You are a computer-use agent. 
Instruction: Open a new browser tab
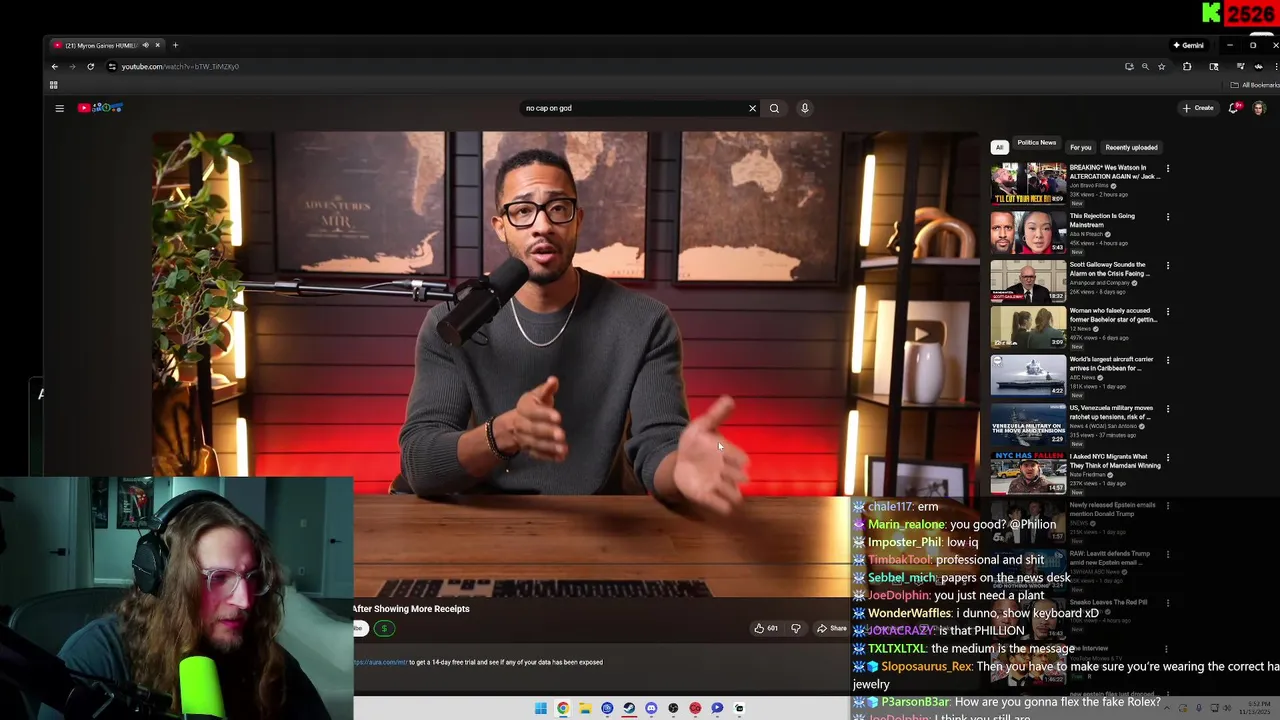pyautogui.click(x=175, y=45)
